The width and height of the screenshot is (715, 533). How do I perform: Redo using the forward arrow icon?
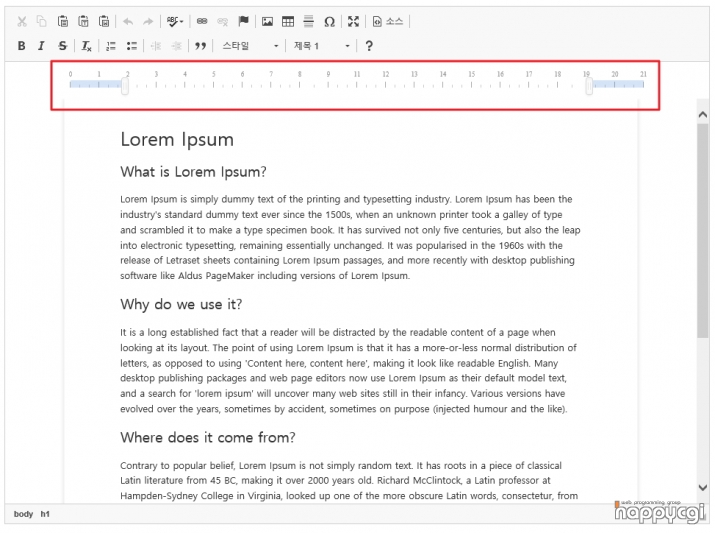pos(148,21)
